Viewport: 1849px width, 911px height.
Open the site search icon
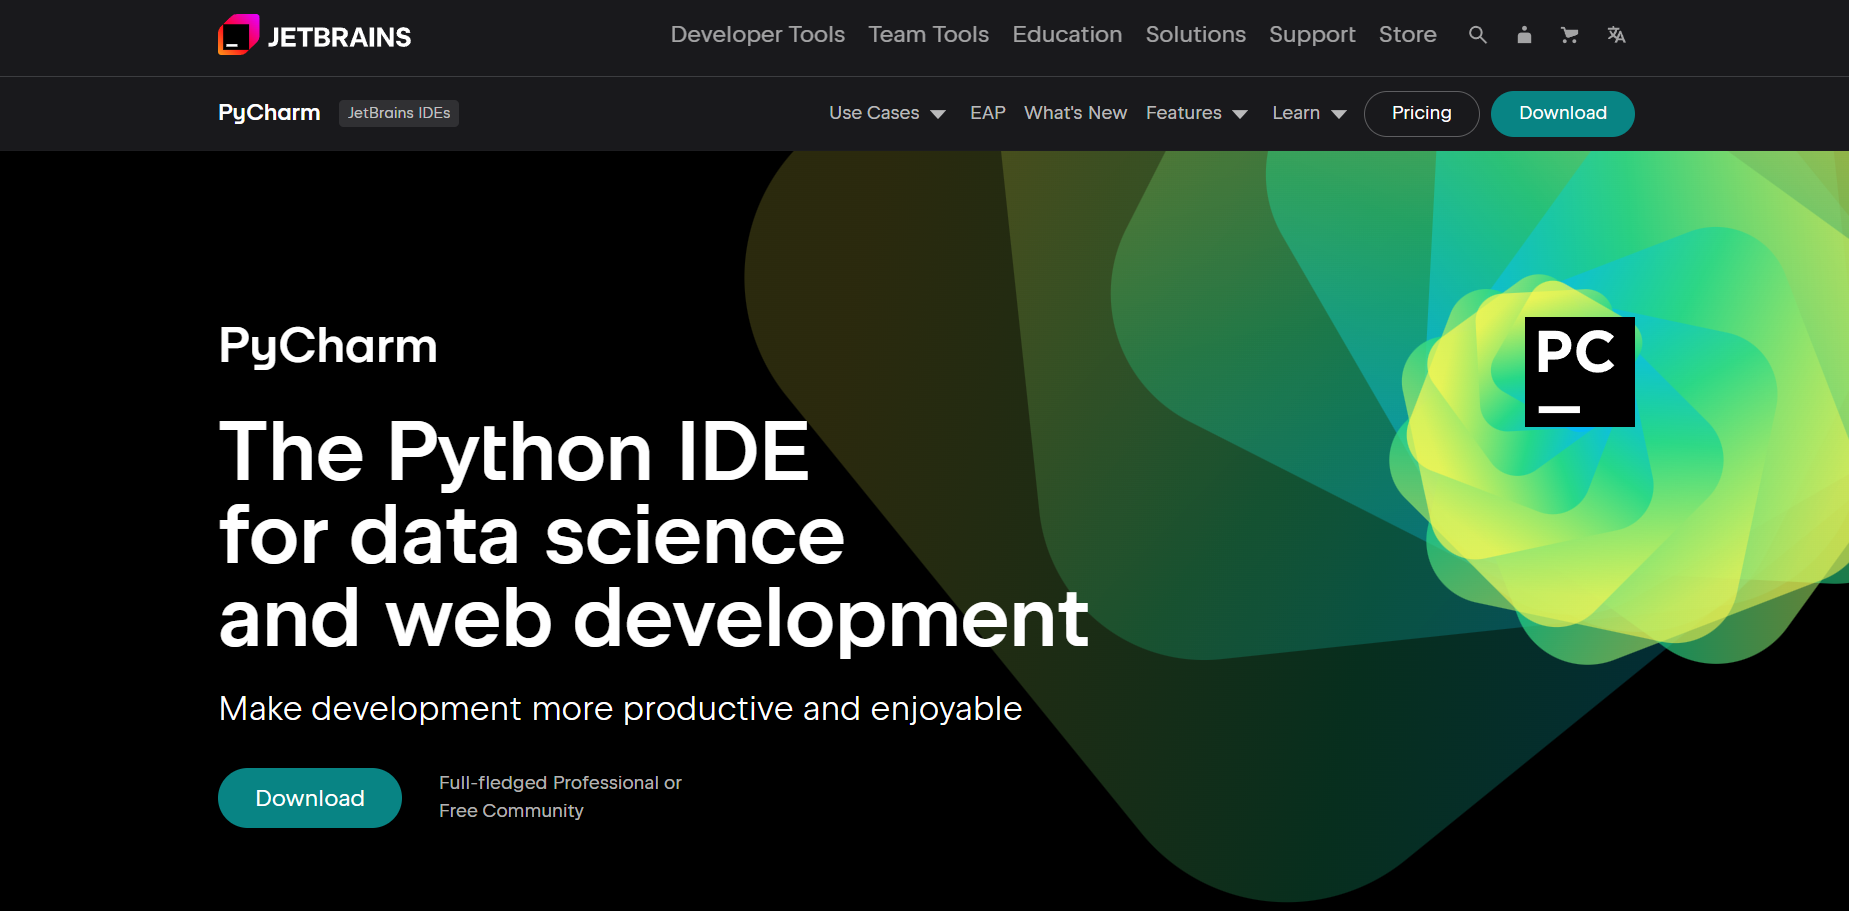[1478, 35]
